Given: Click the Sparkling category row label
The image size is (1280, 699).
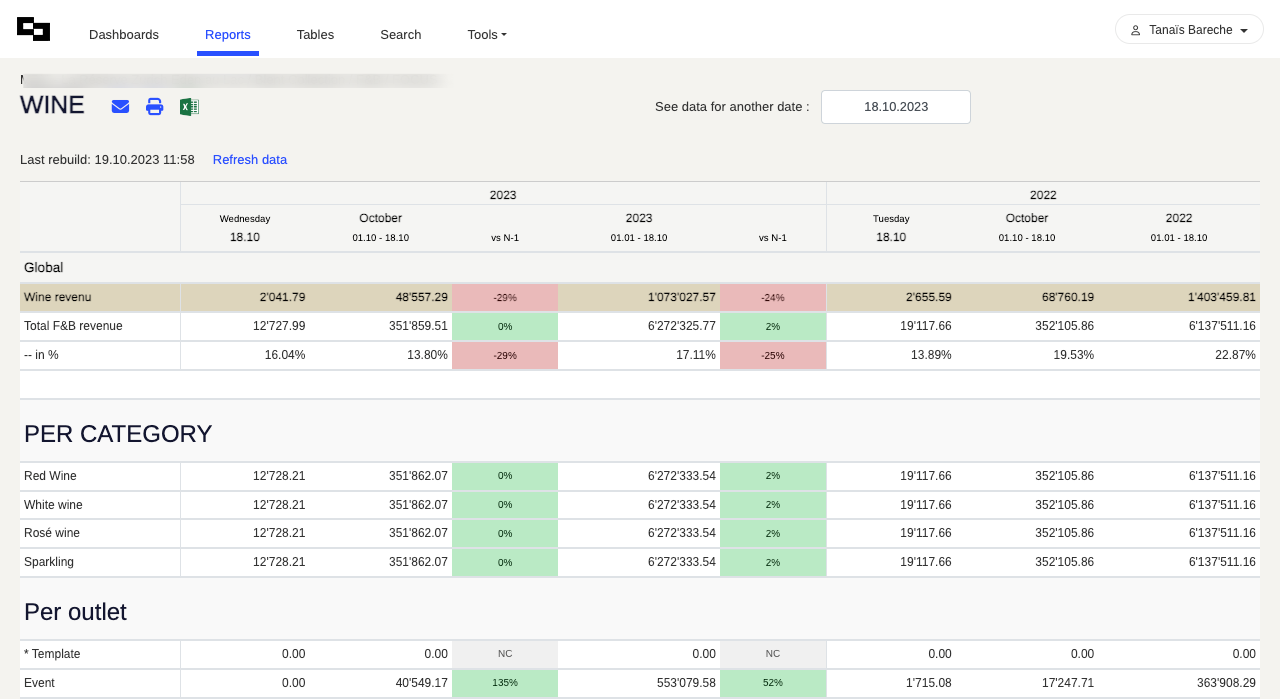Looking at the screenshot, I should click(49, 562).
